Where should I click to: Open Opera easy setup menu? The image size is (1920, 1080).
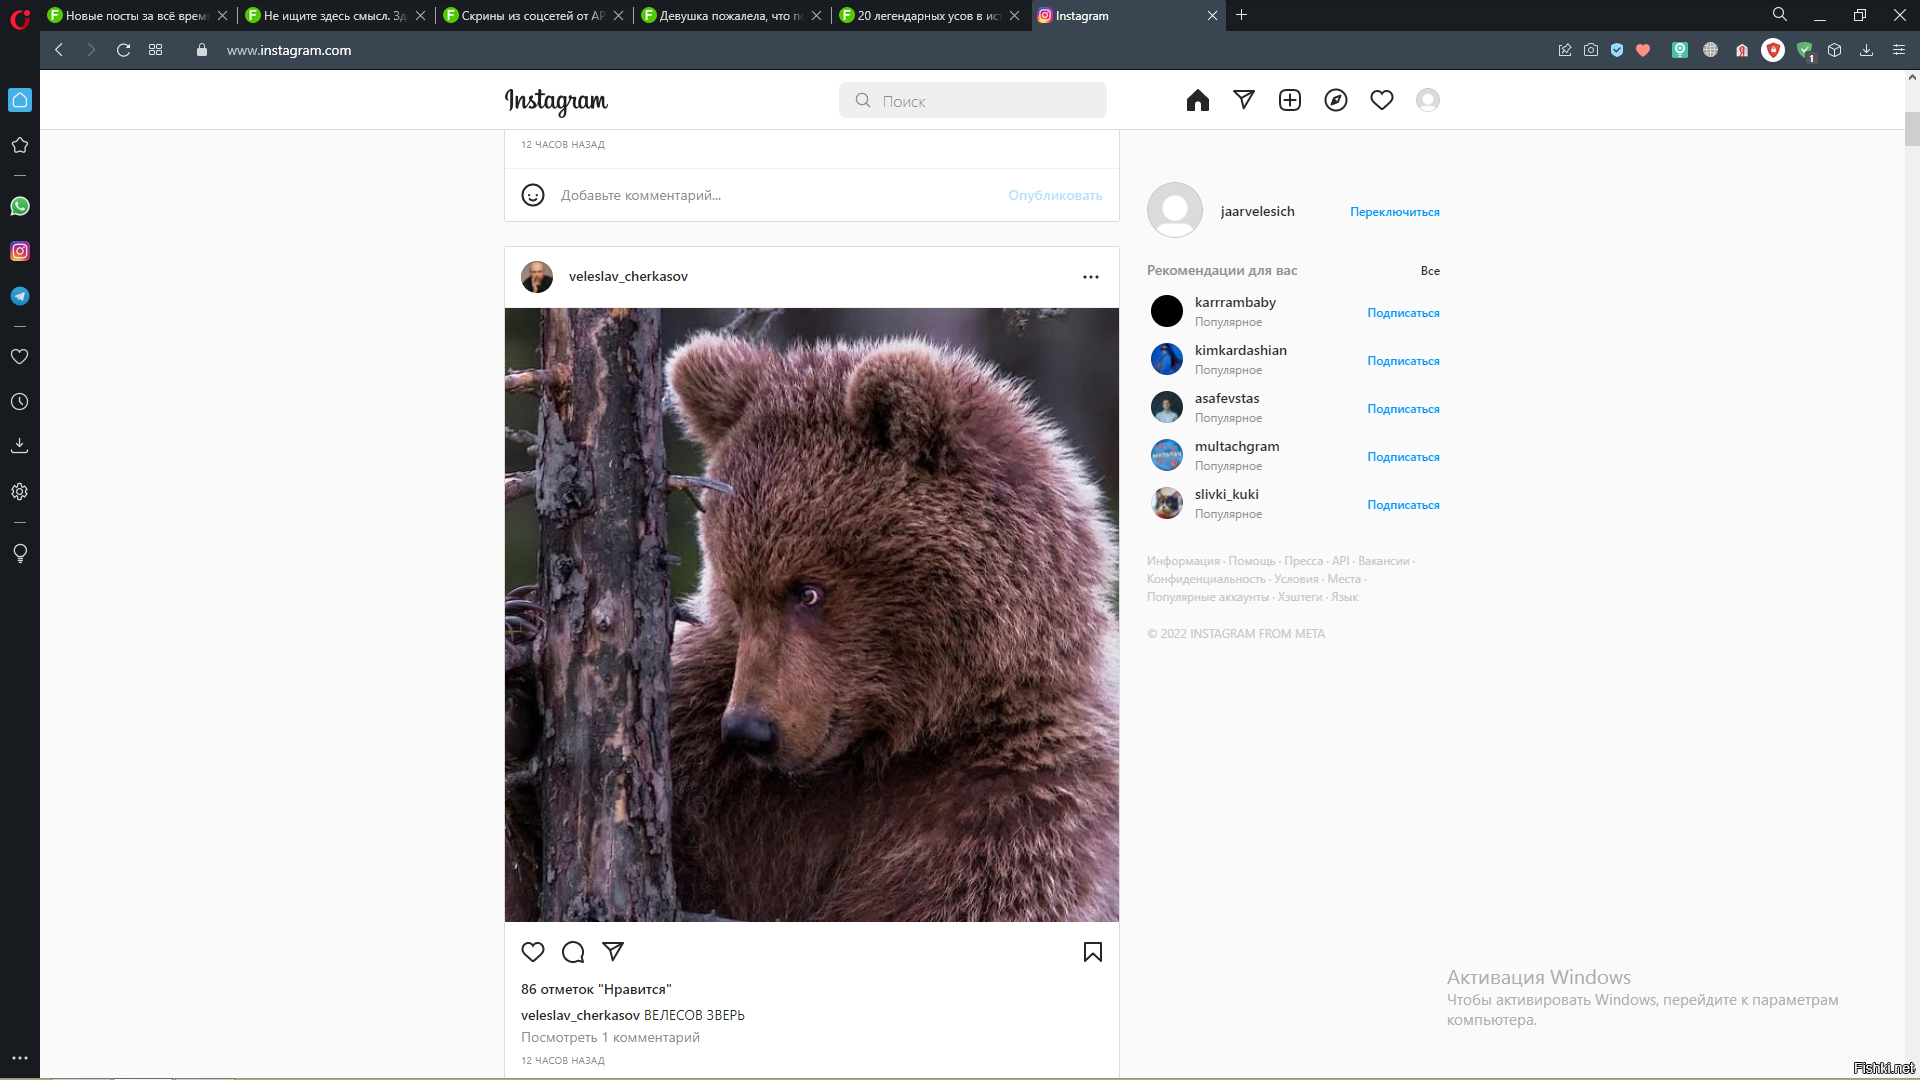(1898, 50)
